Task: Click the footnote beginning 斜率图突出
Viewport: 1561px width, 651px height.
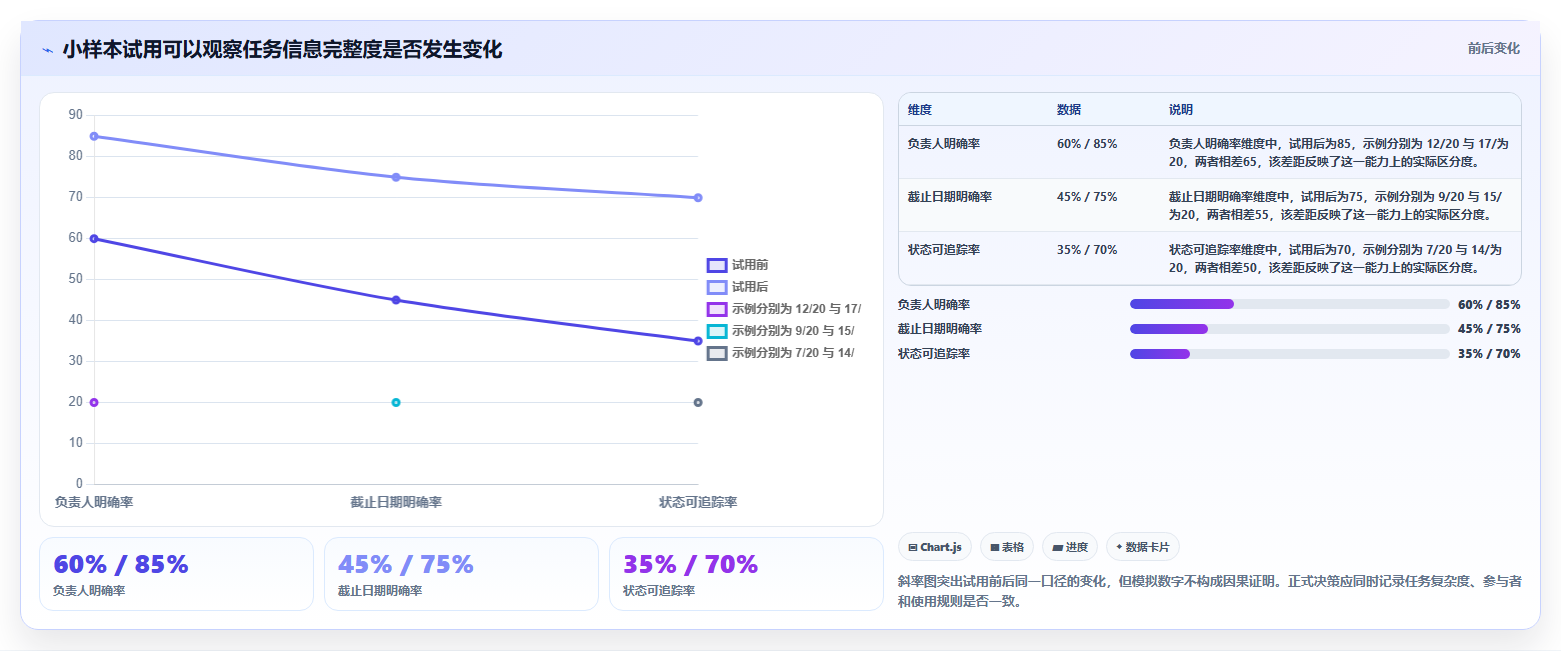Action: (x=1210, y=591)
